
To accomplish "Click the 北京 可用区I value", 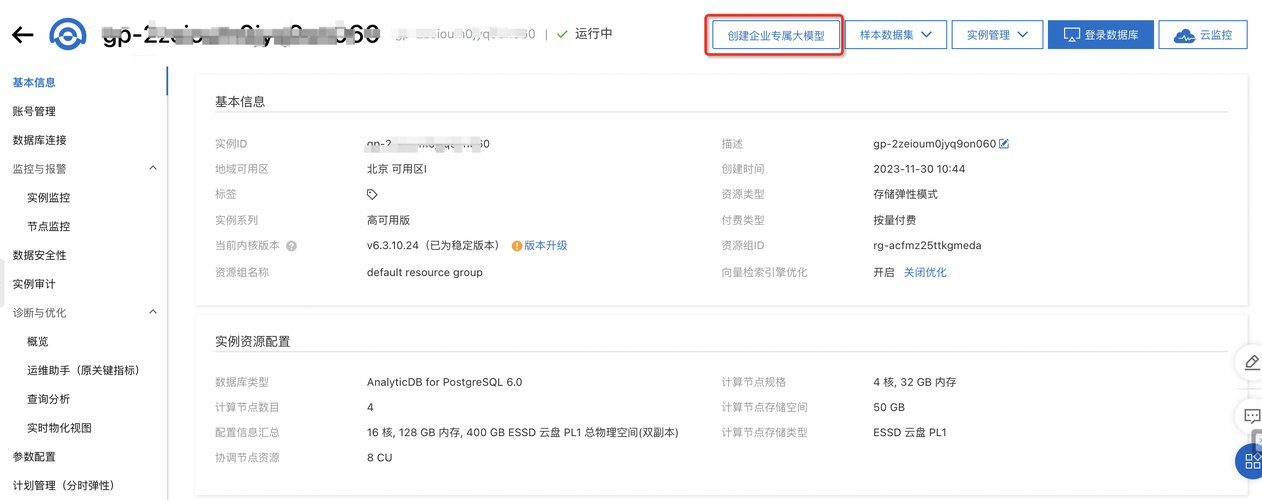I will coord(397,170).
